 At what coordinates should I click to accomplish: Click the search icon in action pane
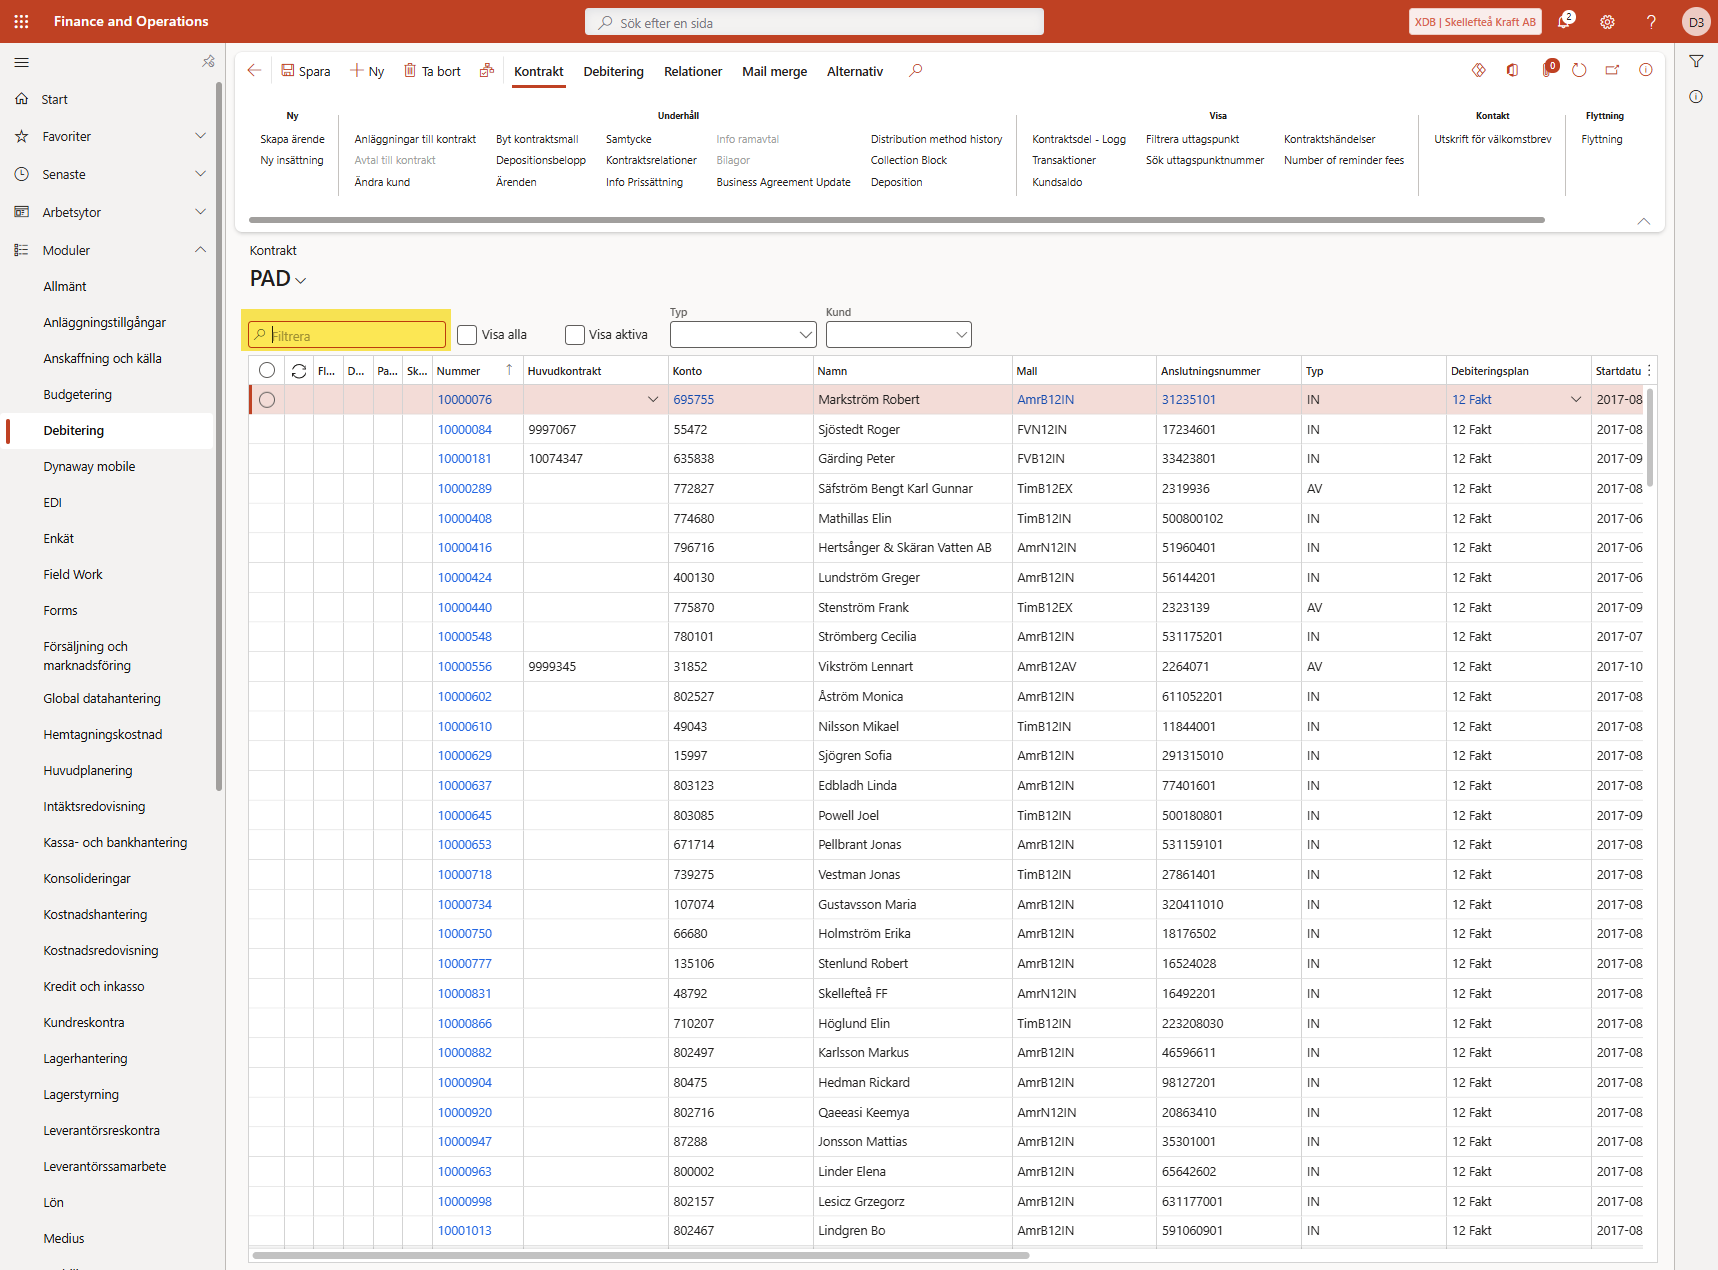[x=915, y=71]
